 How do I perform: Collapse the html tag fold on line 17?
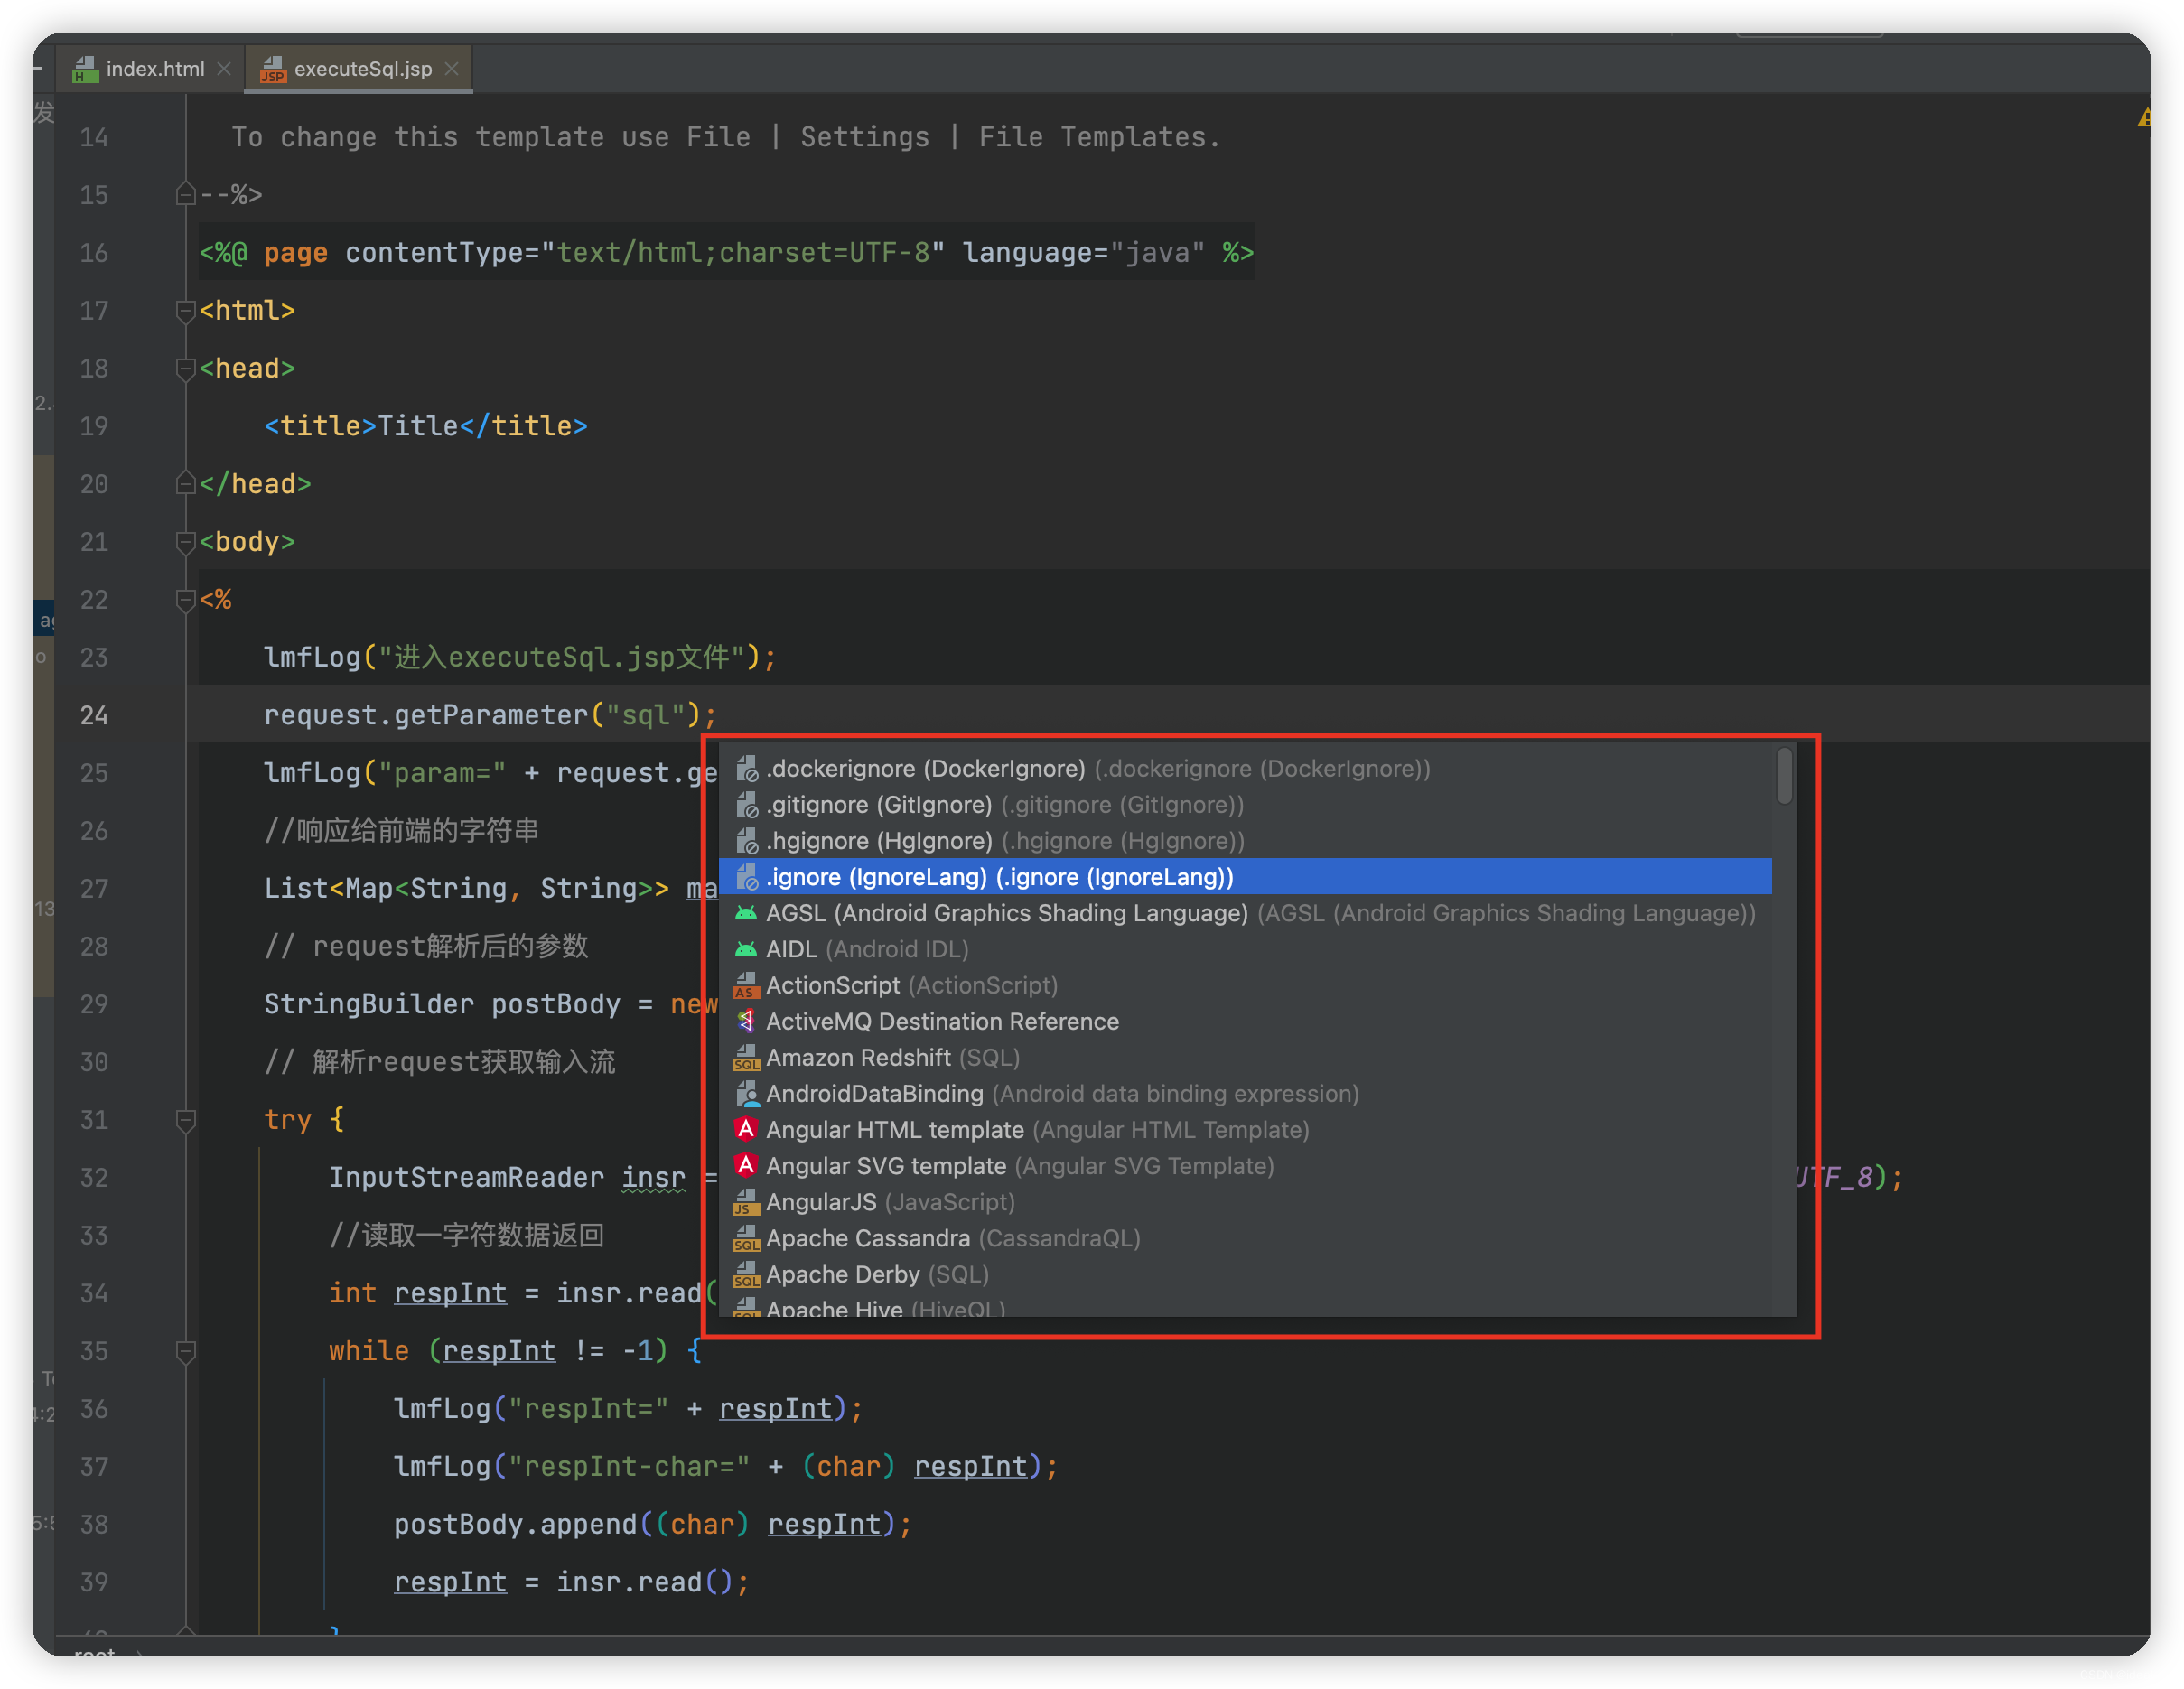pos(185,311)
